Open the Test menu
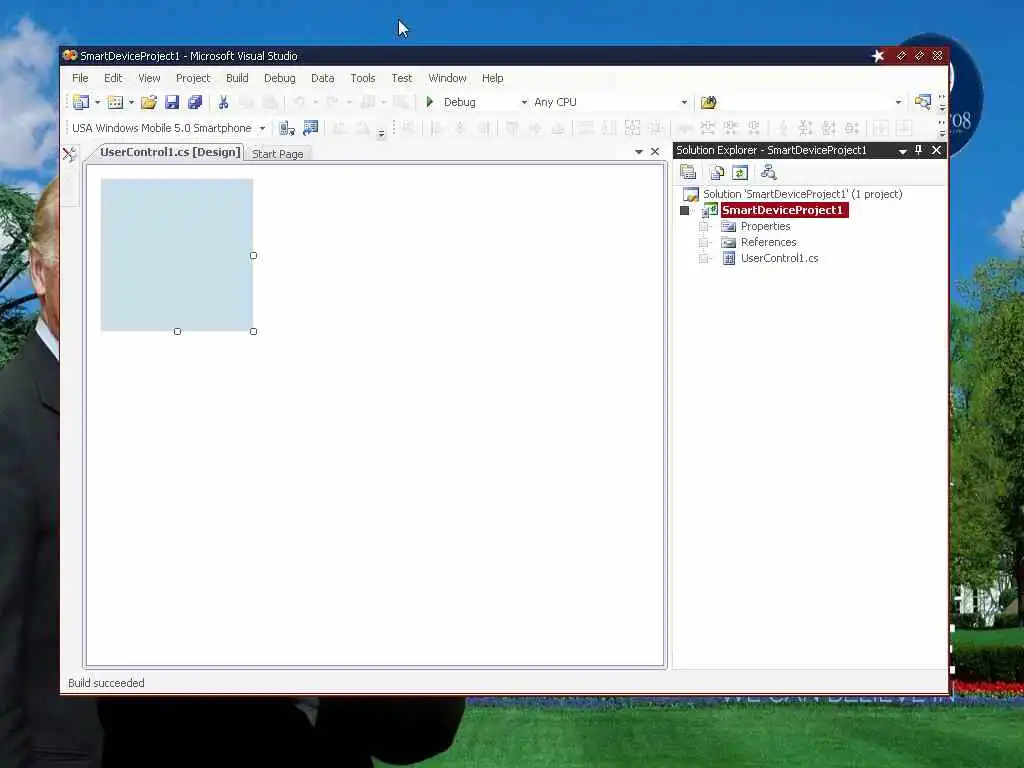The image size is (1024, 768). click(x=402, y=78)
